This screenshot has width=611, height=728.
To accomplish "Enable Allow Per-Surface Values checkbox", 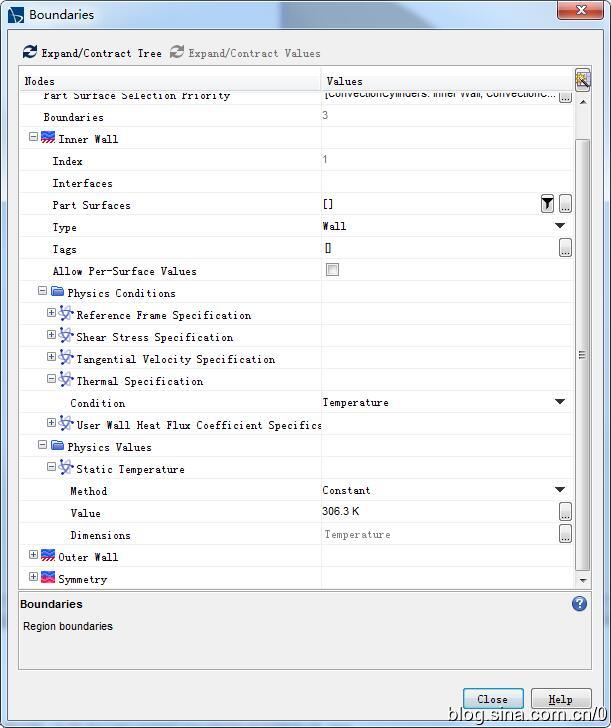I will pos(332,270).
